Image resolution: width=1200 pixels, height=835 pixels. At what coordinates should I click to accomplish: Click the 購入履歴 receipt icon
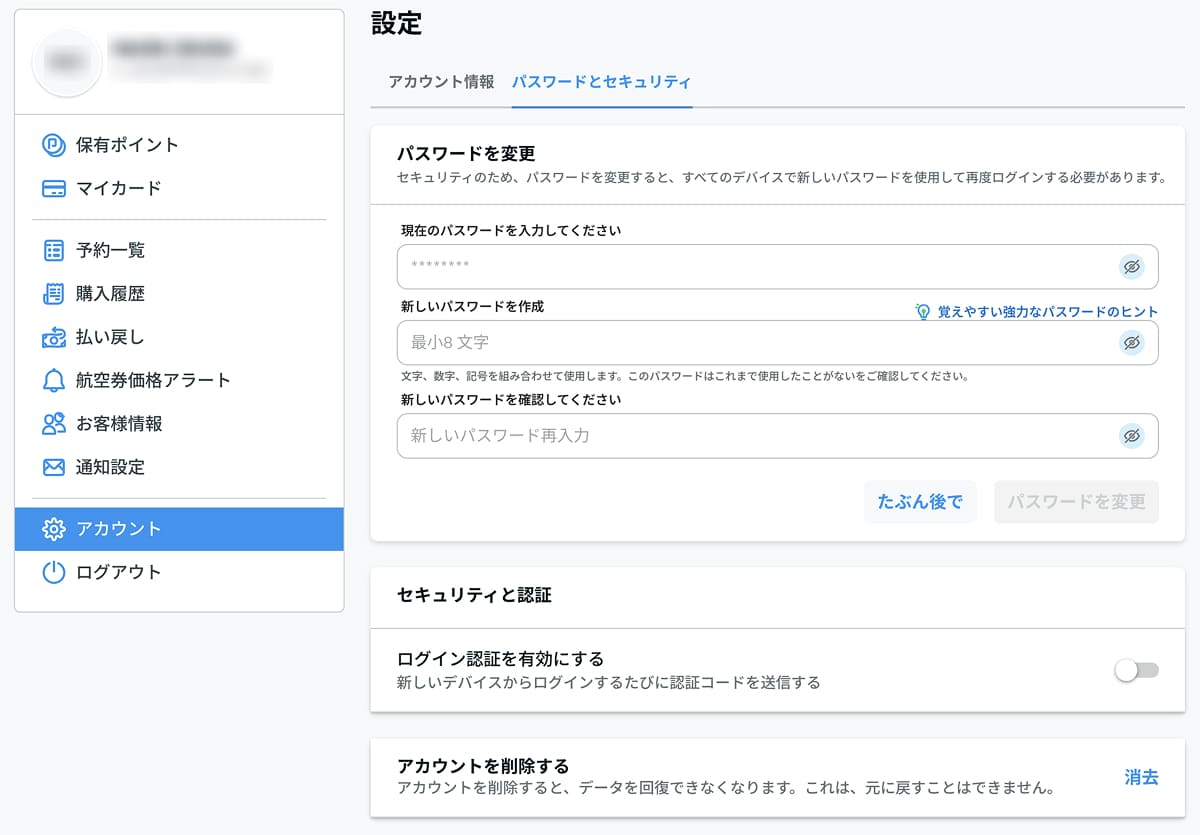click(x=53, y=294)
